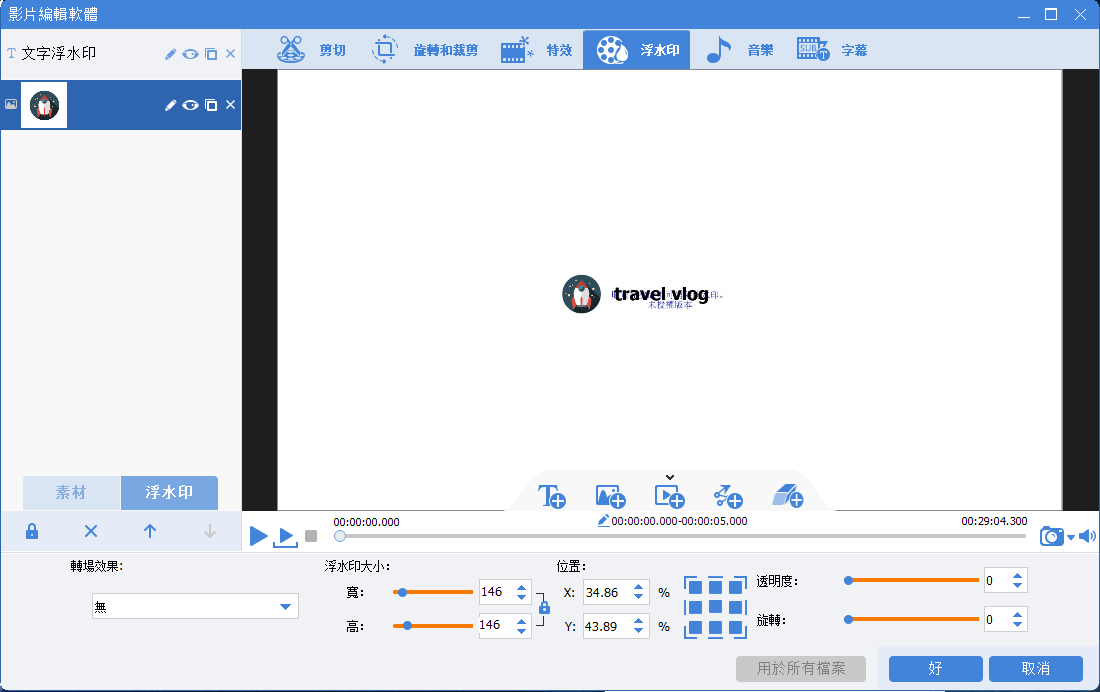
Task: Align watermark to bottom-left in position grid
Action: tap(694, 628)
